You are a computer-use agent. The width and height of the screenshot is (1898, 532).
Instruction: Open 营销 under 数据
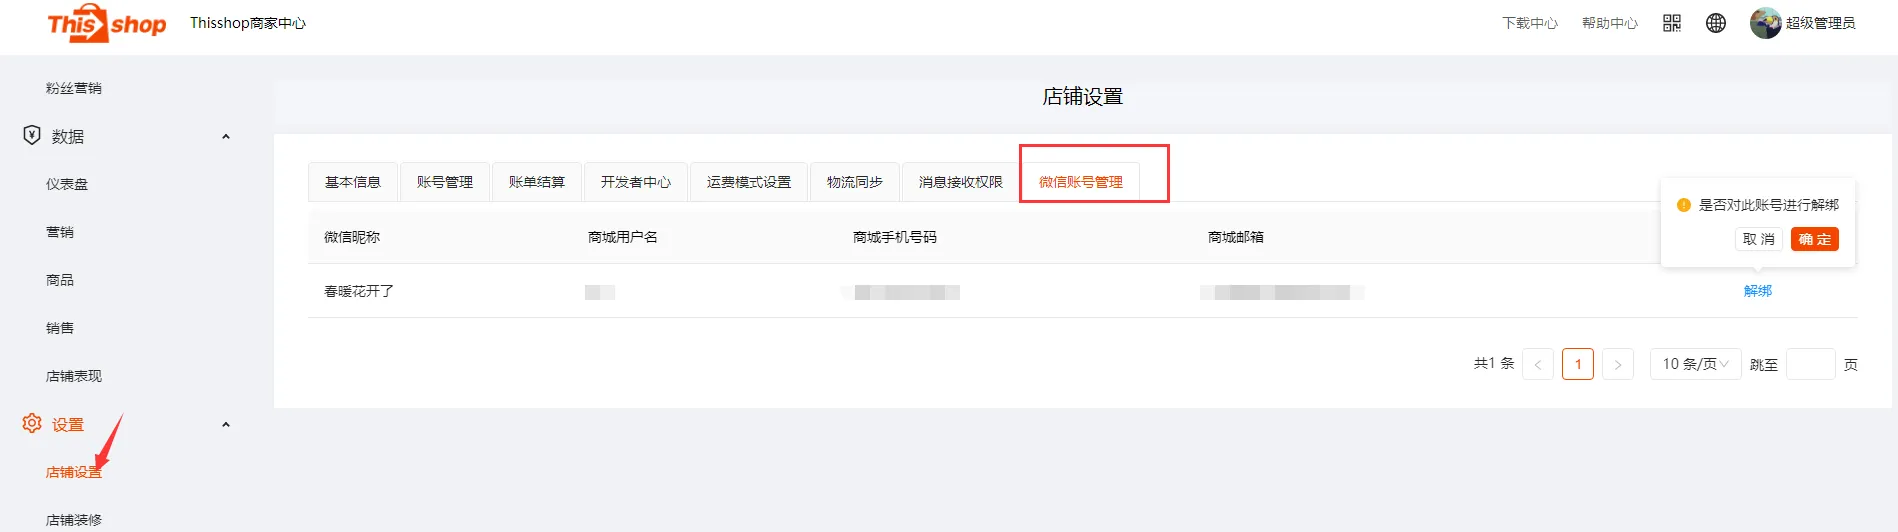(x=60, y=232)
